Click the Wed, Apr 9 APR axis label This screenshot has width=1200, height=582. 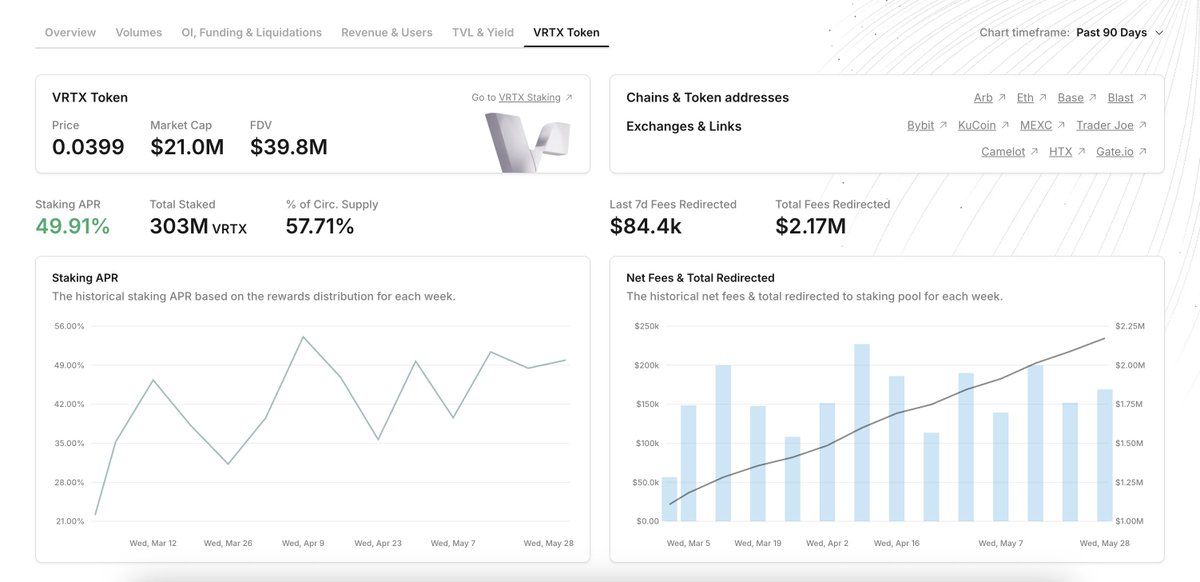click(x=303, y=543)
